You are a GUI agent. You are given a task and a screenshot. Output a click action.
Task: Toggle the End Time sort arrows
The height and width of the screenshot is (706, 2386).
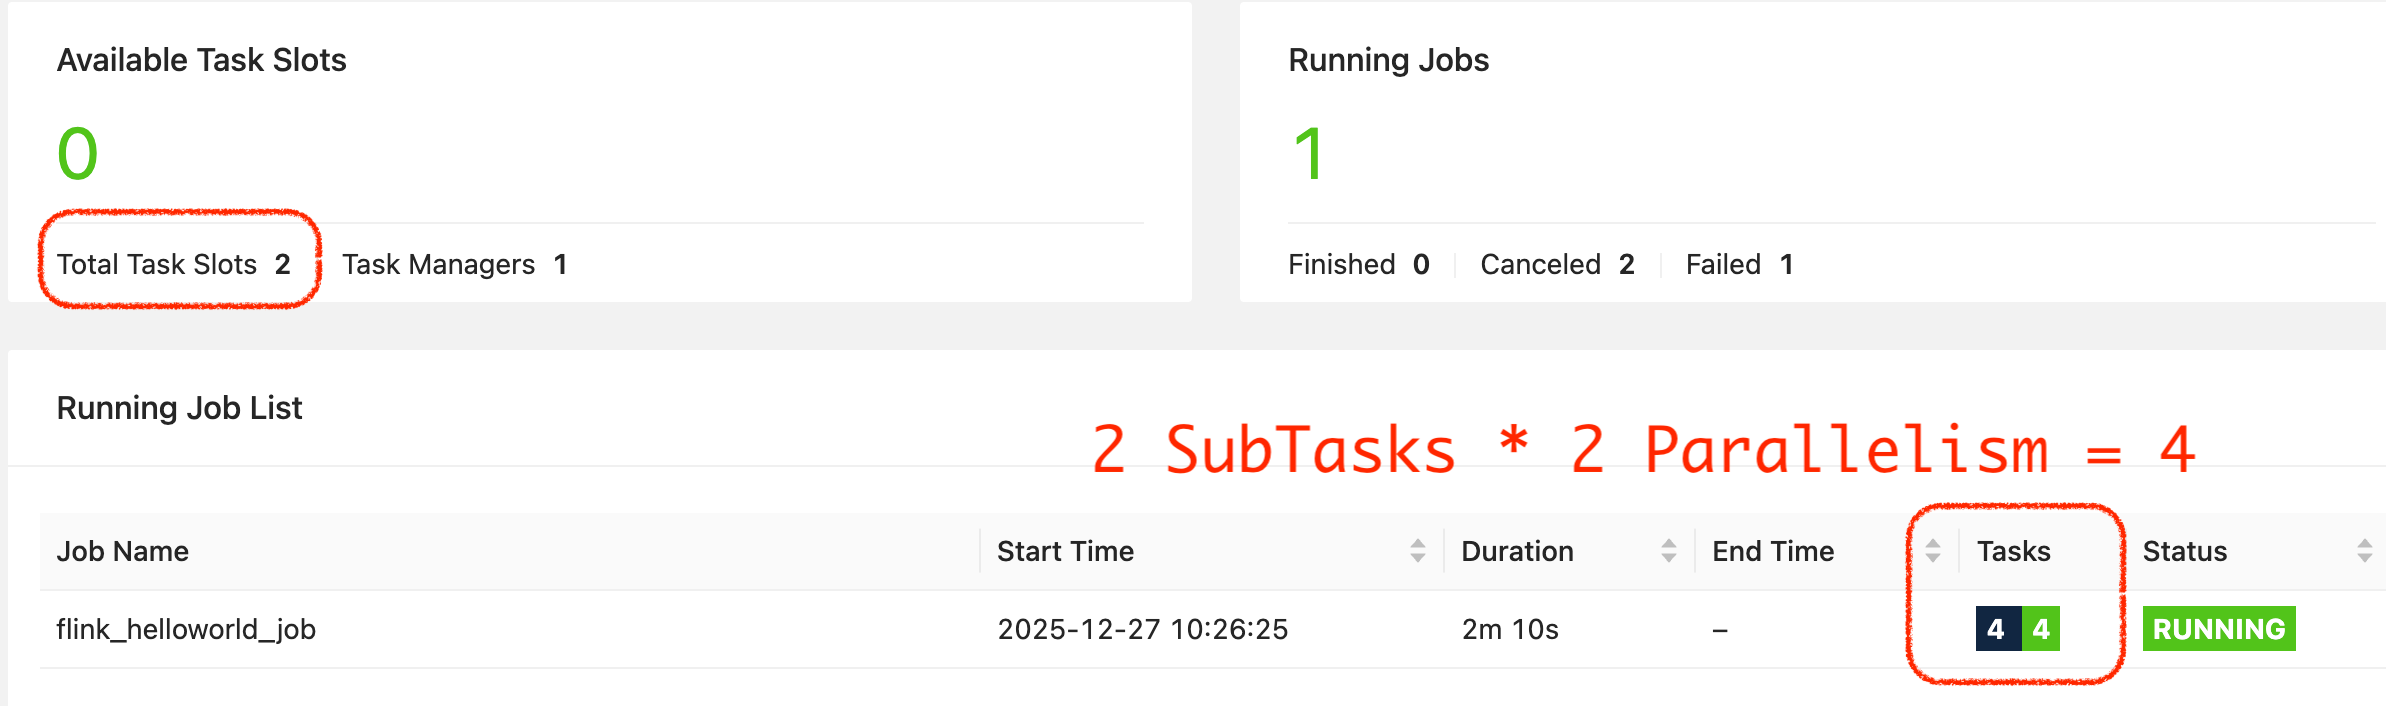coord(1932,551)
